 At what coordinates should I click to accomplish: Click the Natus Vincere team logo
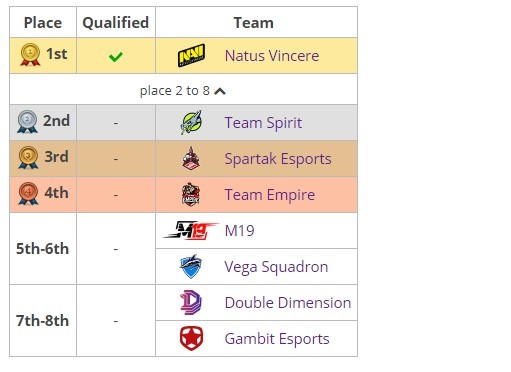(x=191, y=55)
